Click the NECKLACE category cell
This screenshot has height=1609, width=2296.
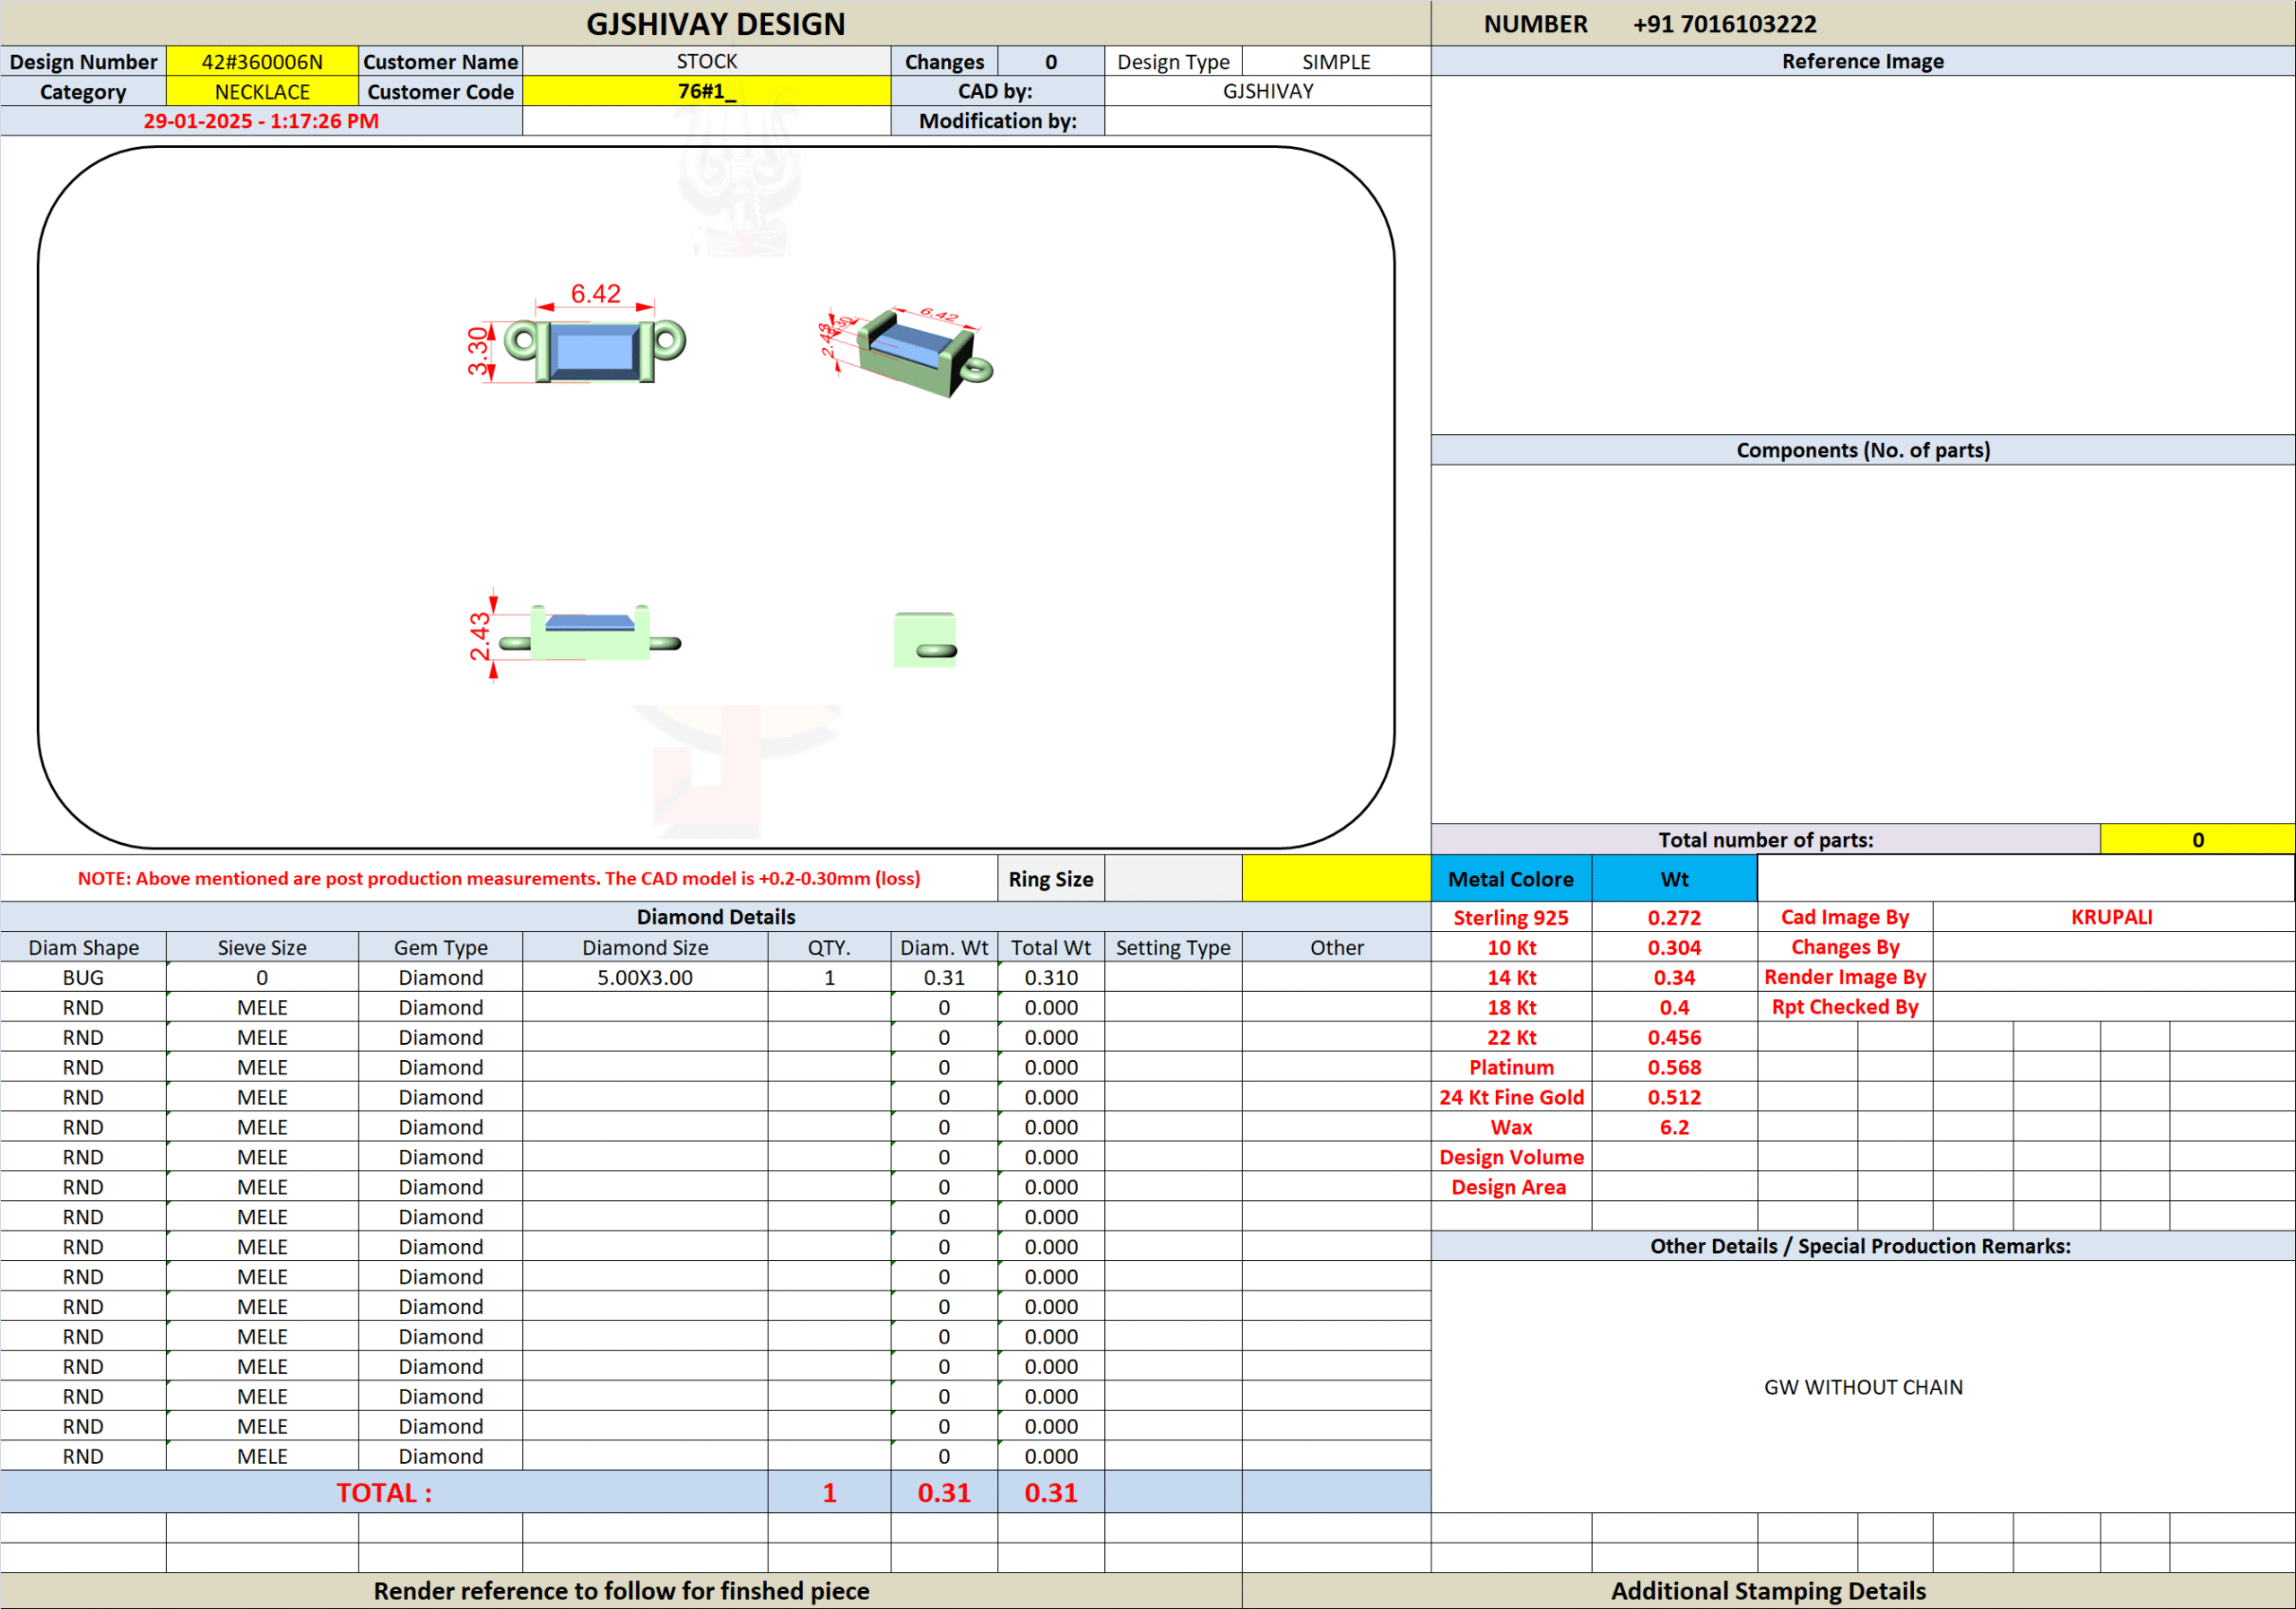click(262, 92)
